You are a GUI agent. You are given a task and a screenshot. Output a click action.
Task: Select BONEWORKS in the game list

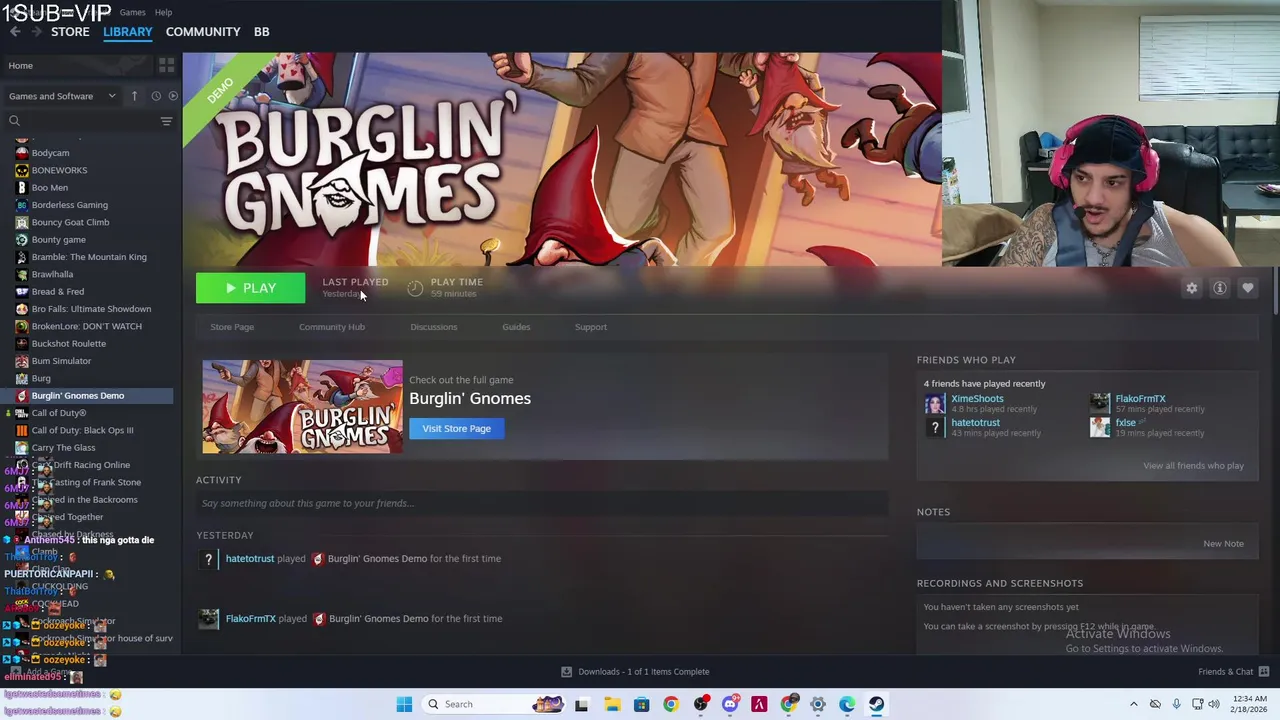[x=59, y=170]
